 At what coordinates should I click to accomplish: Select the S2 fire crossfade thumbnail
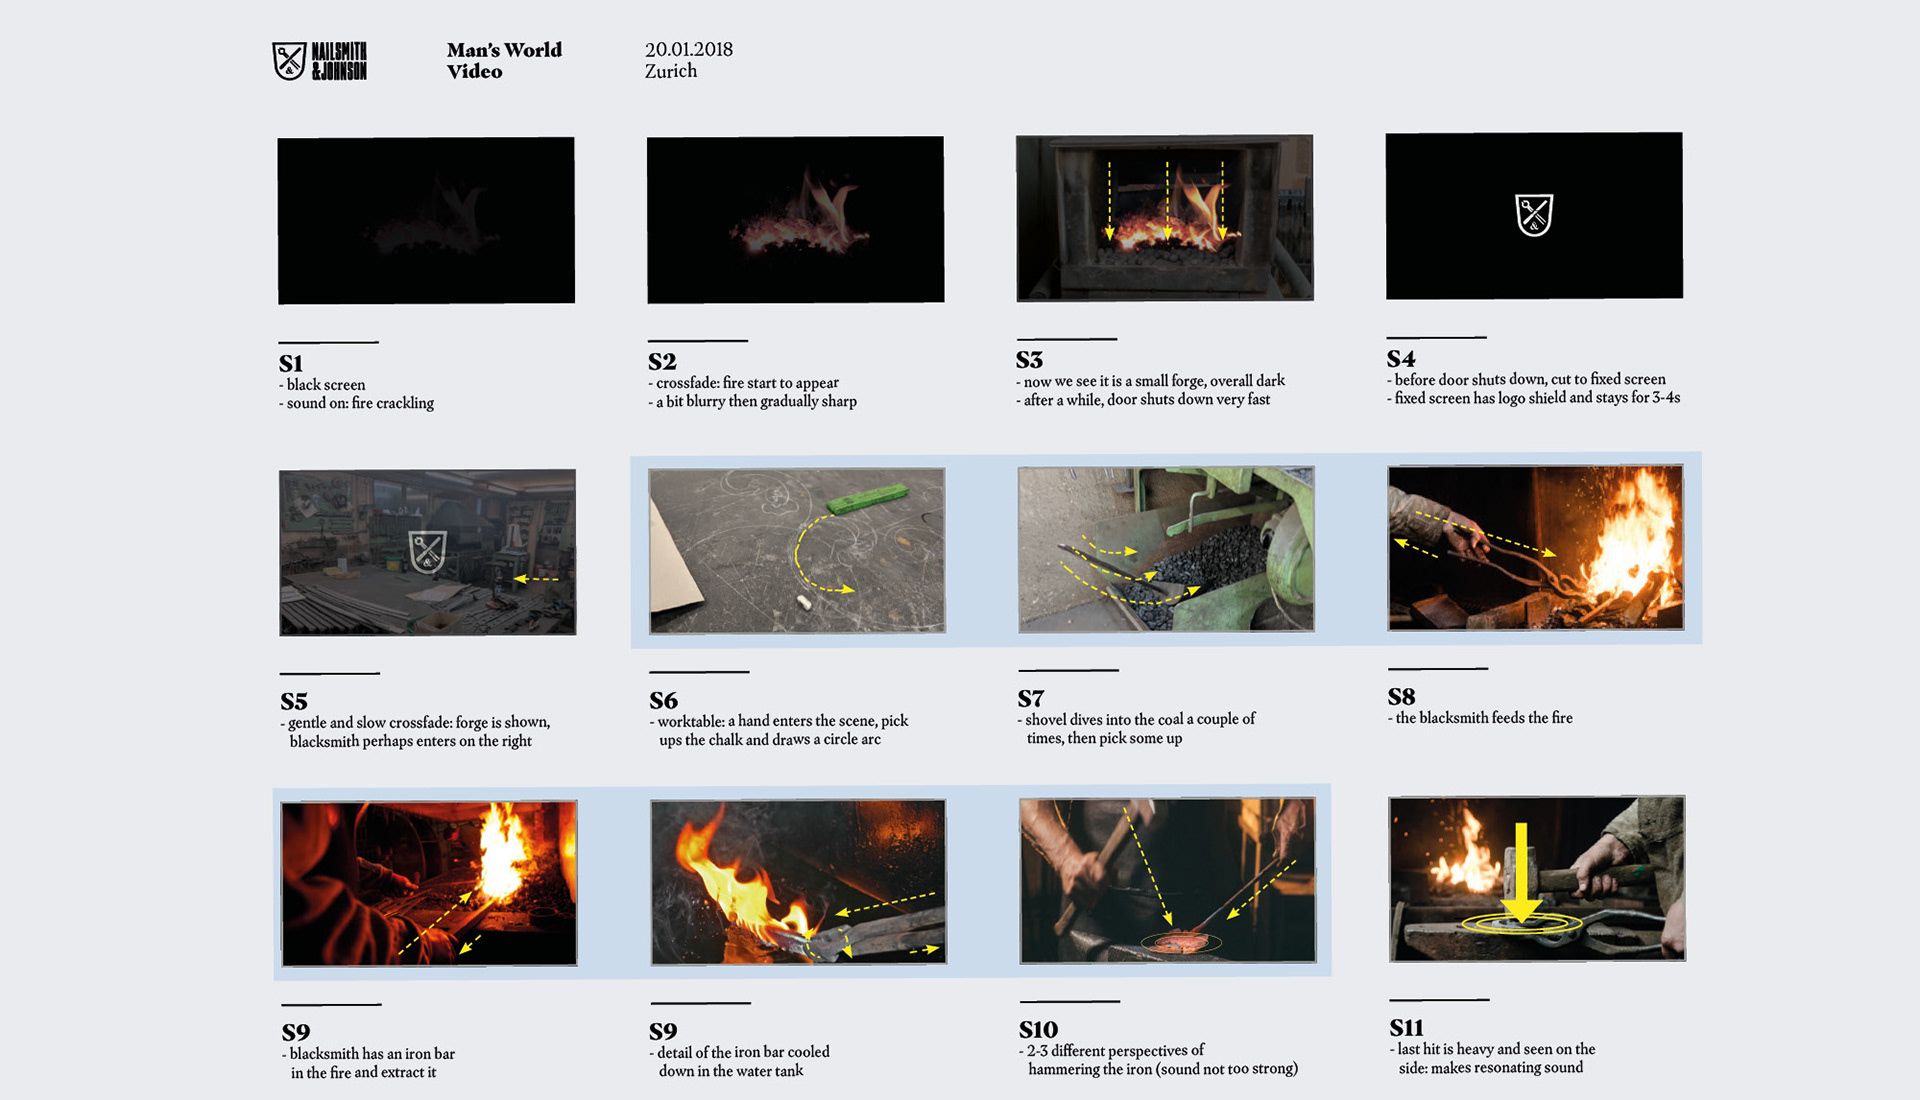coord(795,219)
